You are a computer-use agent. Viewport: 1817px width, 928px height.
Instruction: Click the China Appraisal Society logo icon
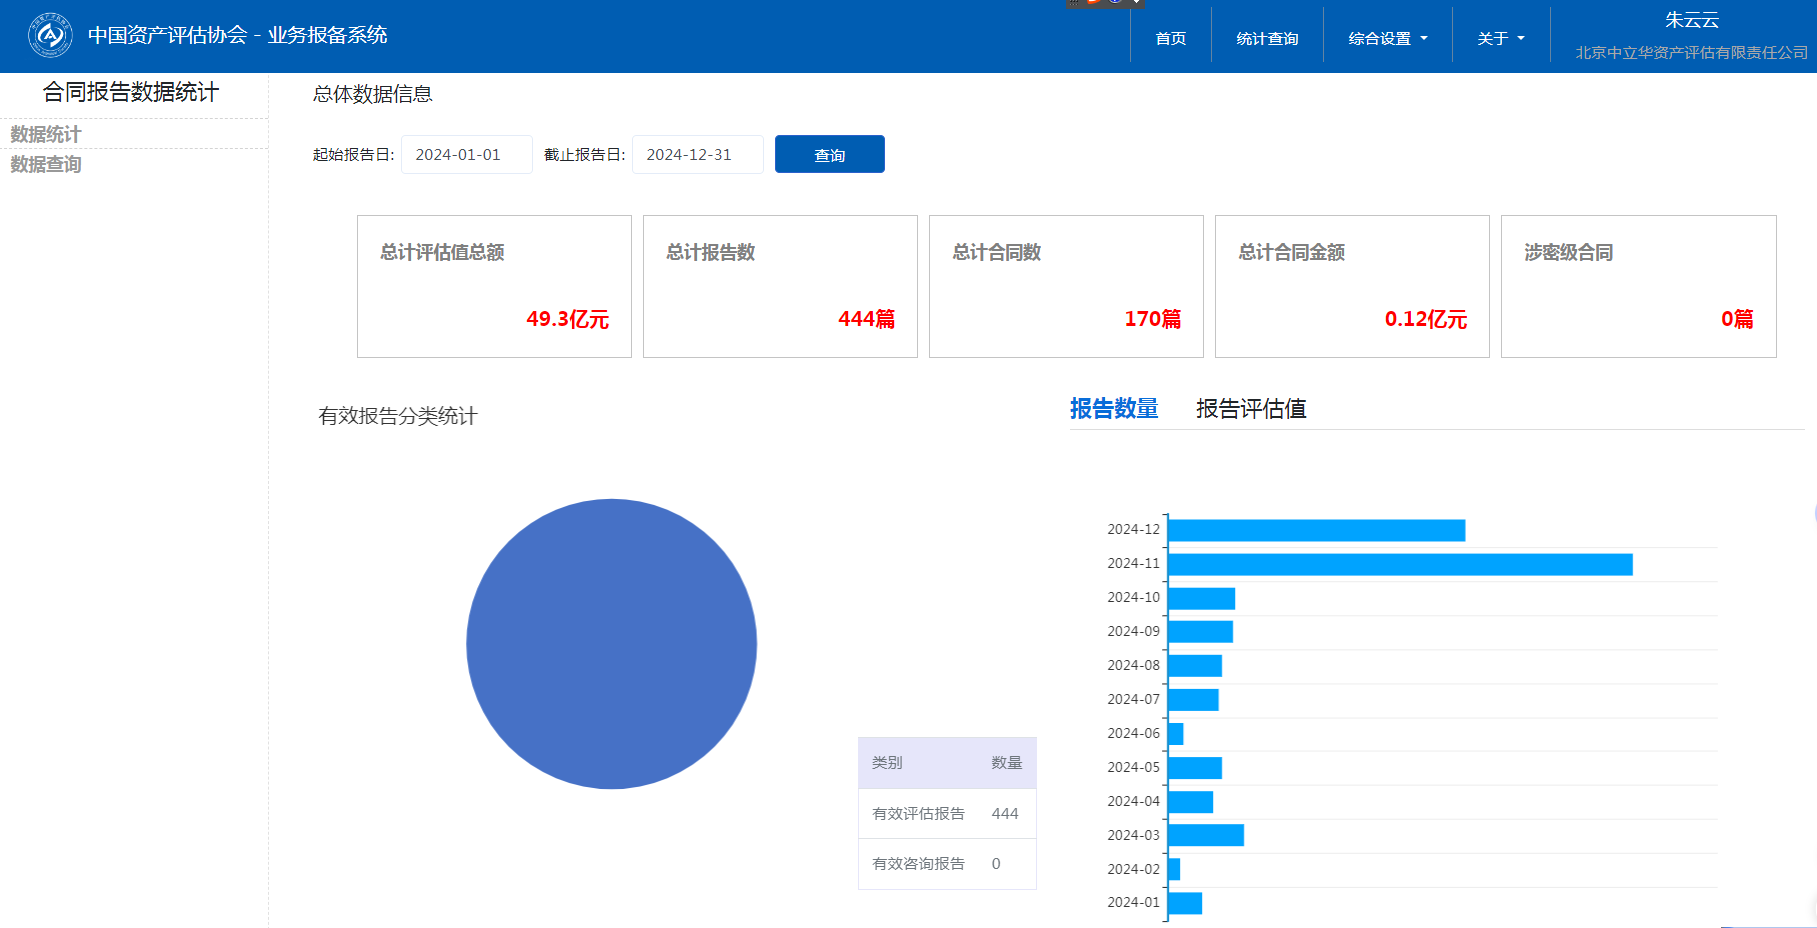pyautogui.click(x=50, y=36)
